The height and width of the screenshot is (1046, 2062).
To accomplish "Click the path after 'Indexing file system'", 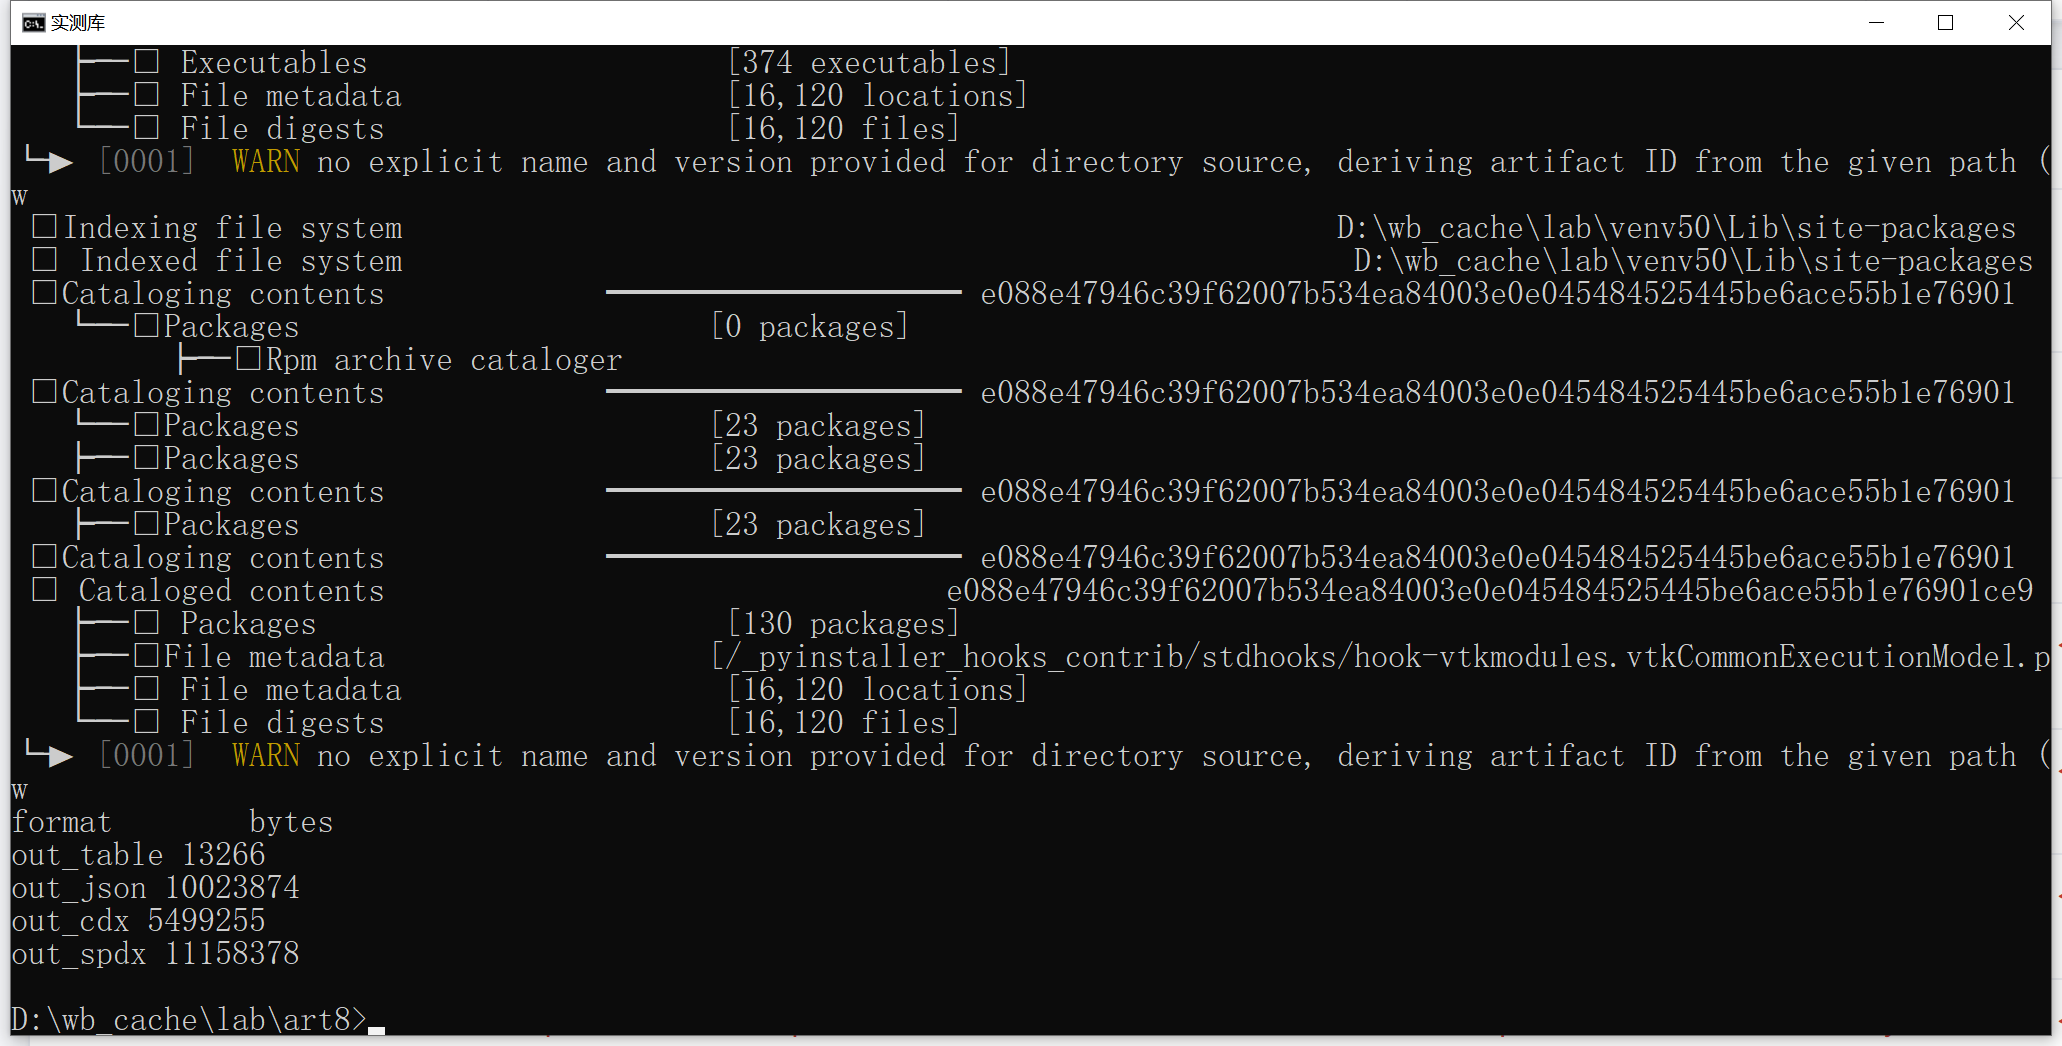I will point(1676,227).
